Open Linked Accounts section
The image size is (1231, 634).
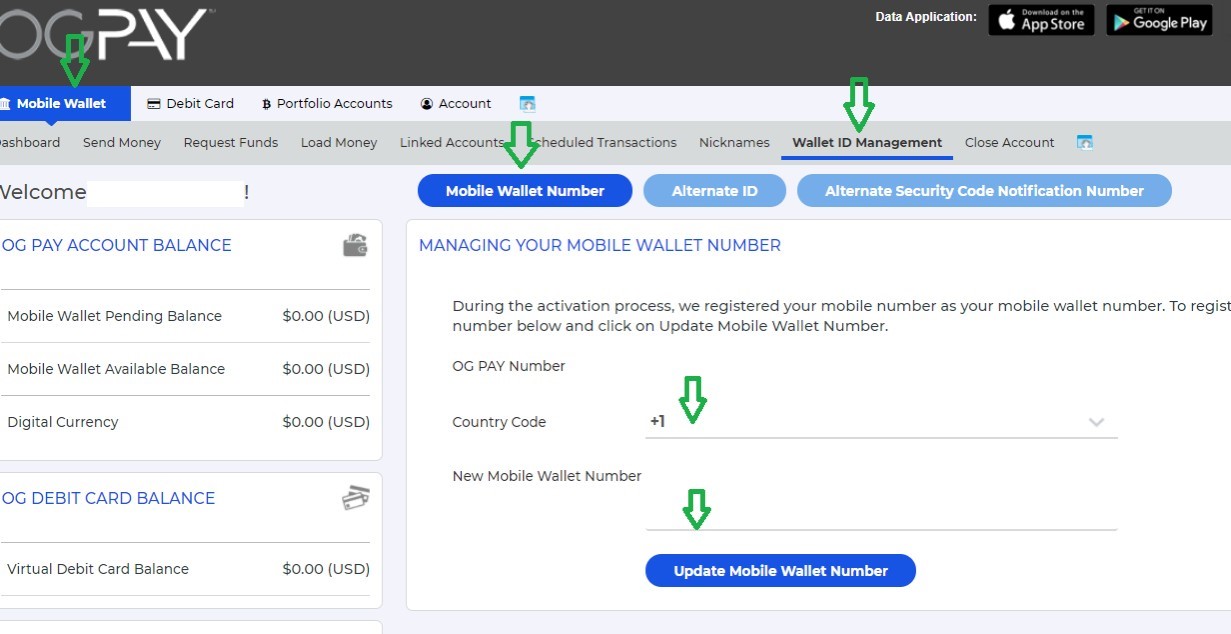[451, 142]
